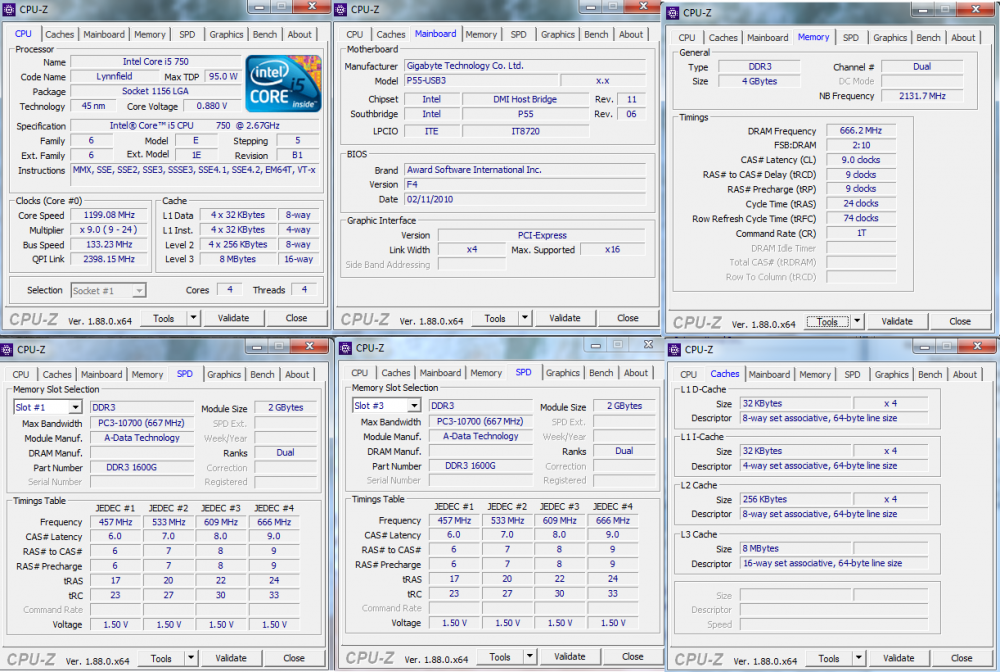1000x672 pixels.
Task: Click the descriptor '16-way set associative, 64-byte line size'
Action: point(834,563)
